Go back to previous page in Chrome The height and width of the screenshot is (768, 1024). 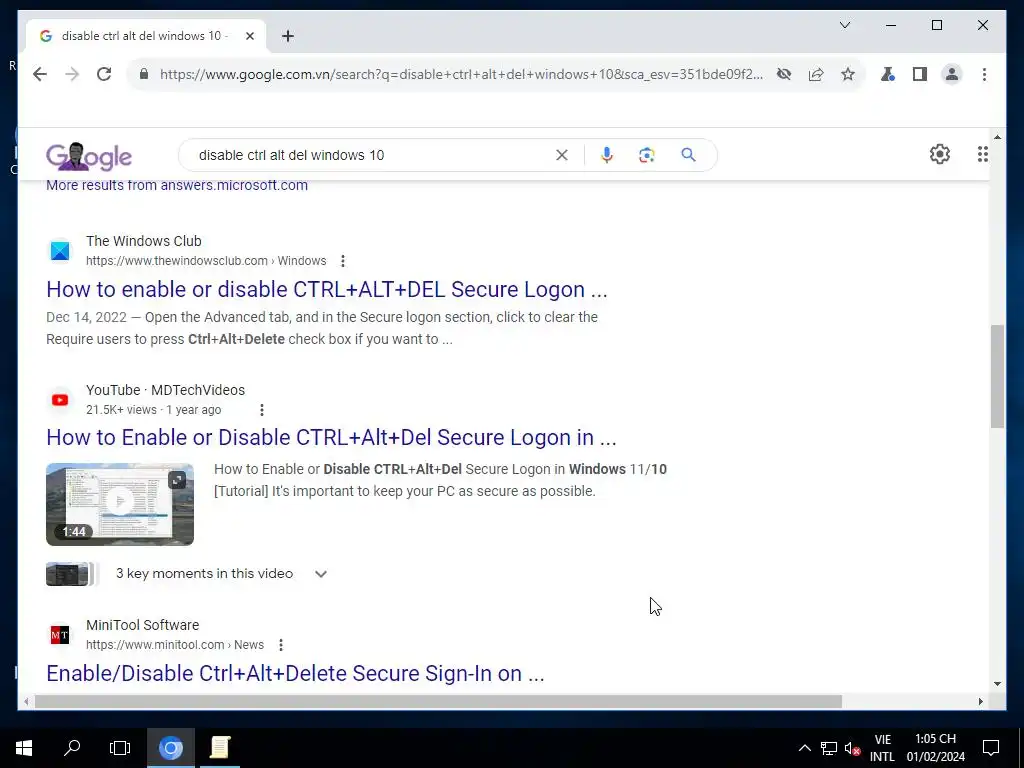[x=40, y=74]
